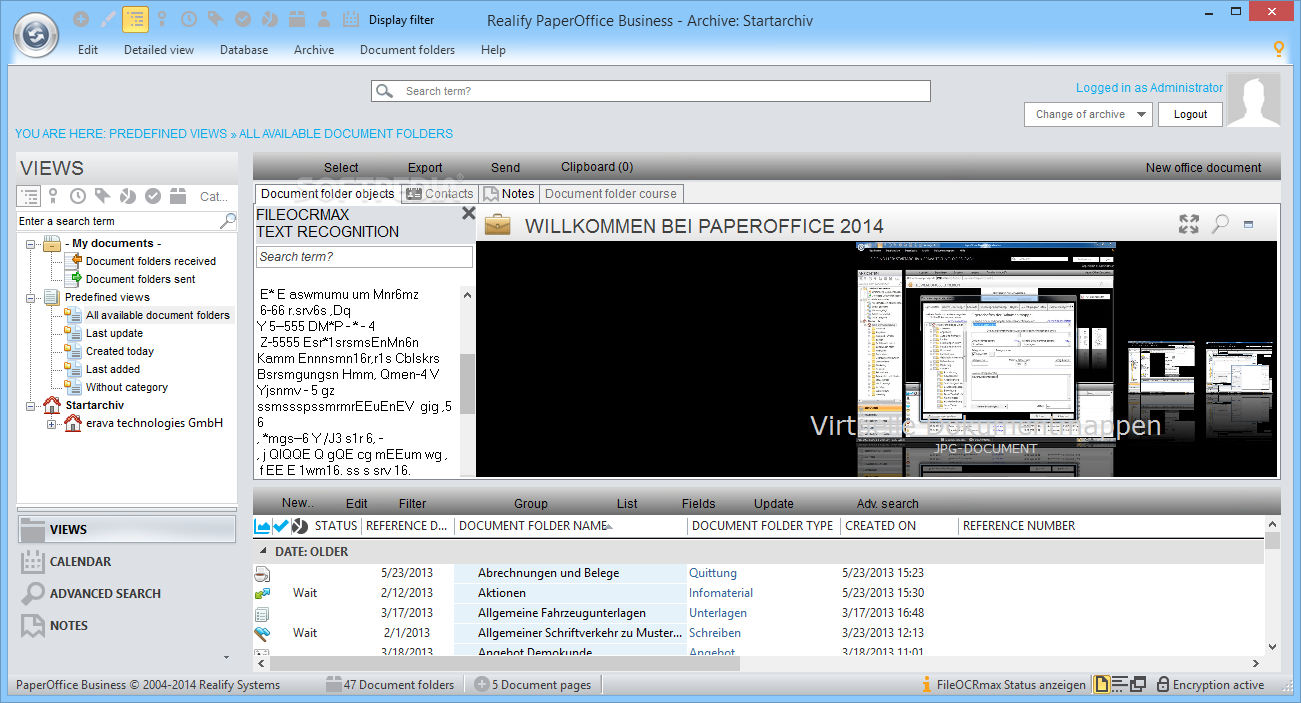Click the main Search term input field

click(651, 91)
